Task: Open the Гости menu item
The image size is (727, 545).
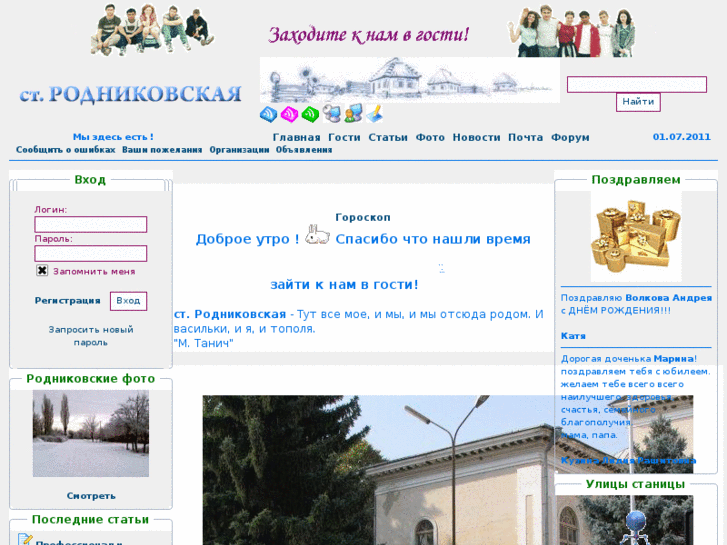Action: pos(344,137)
